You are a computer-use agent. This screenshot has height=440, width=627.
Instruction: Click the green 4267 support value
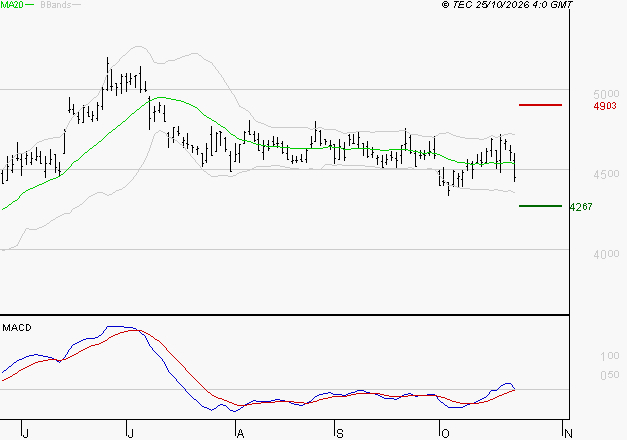(581, 207)
